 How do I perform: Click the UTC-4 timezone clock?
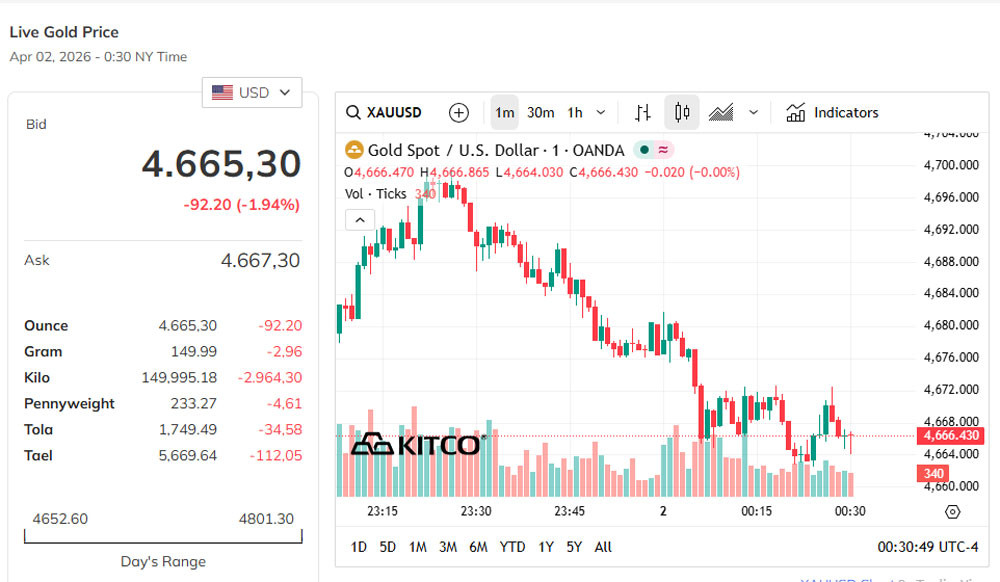click(x=928, y=547)
